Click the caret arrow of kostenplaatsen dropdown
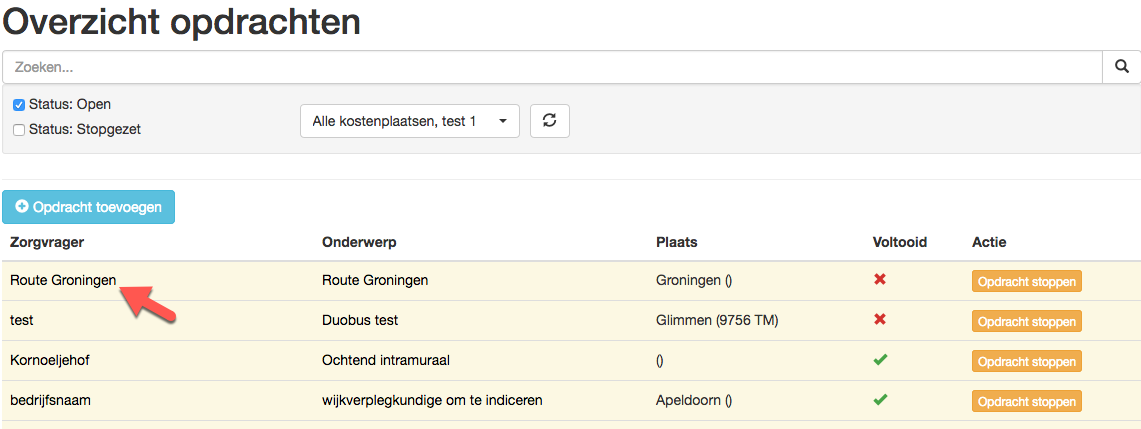The image size is (1141, 429). [502, 121]
